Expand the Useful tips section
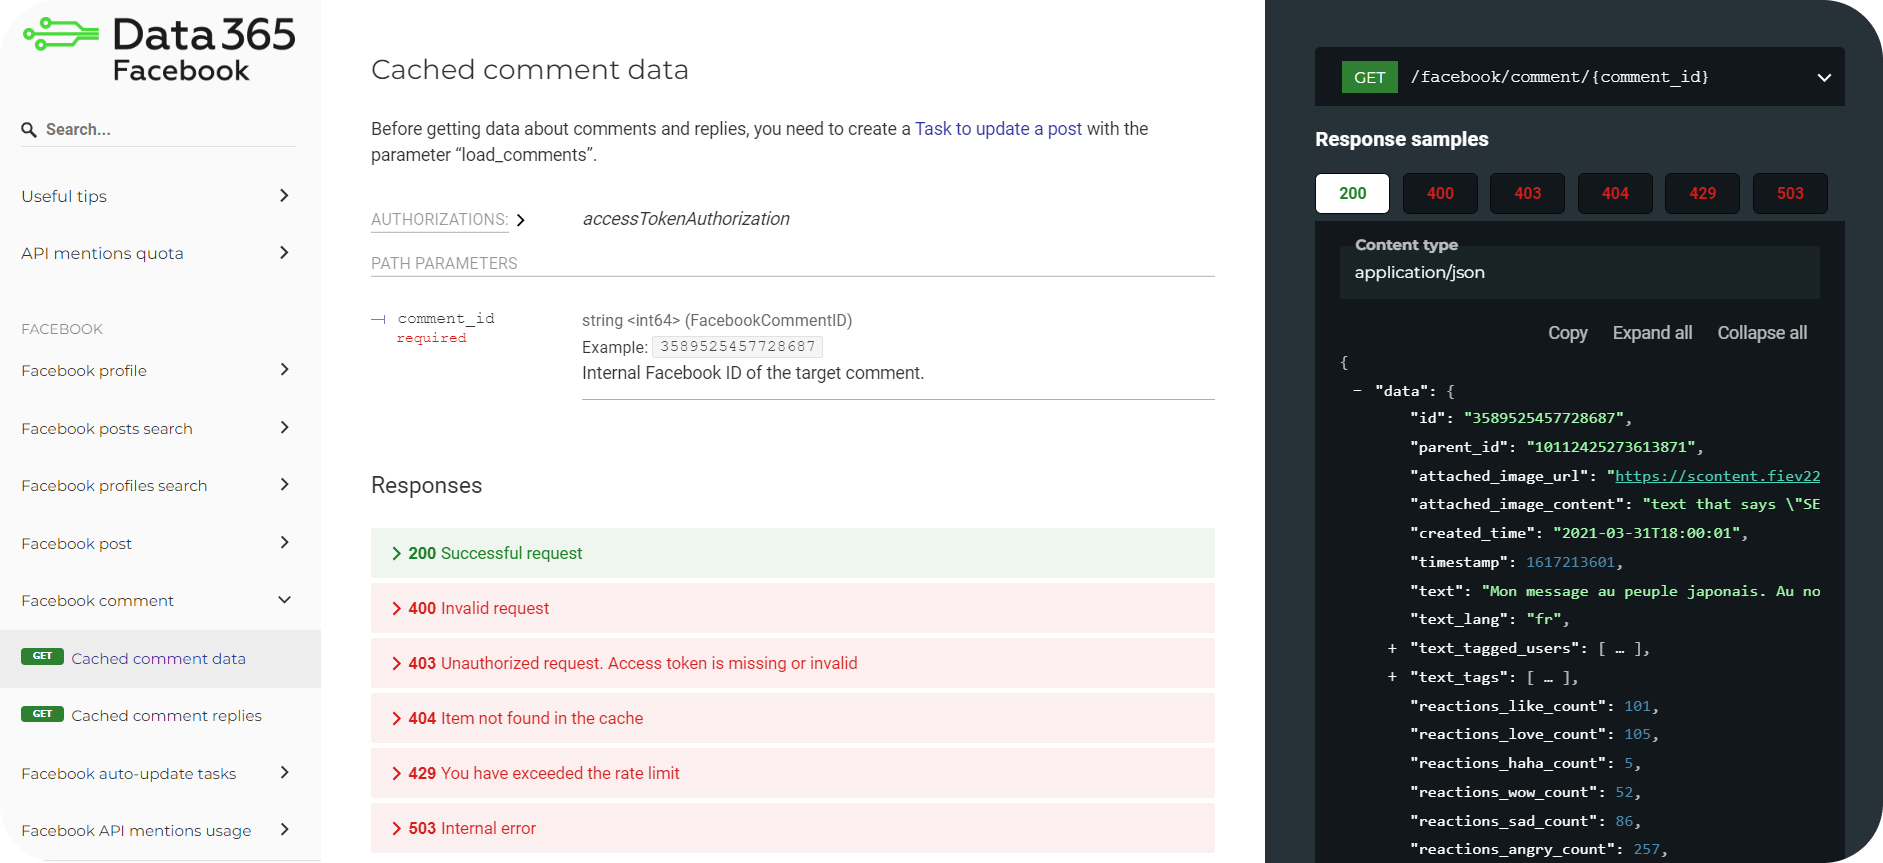 [x=160, y=196]
